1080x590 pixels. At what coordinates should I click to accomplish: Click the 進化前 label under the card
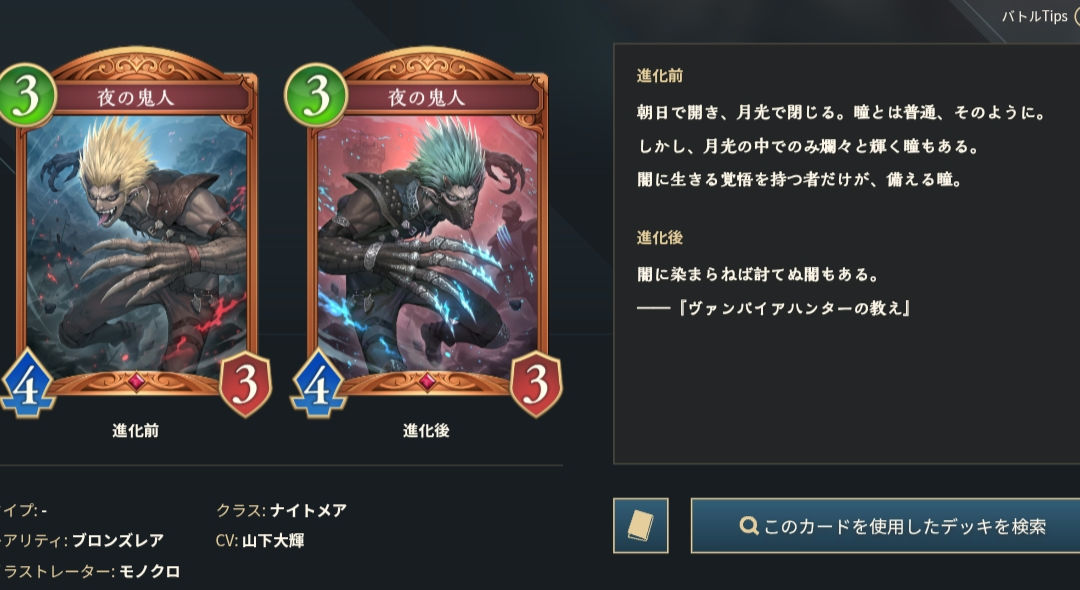tap(136, 431)
